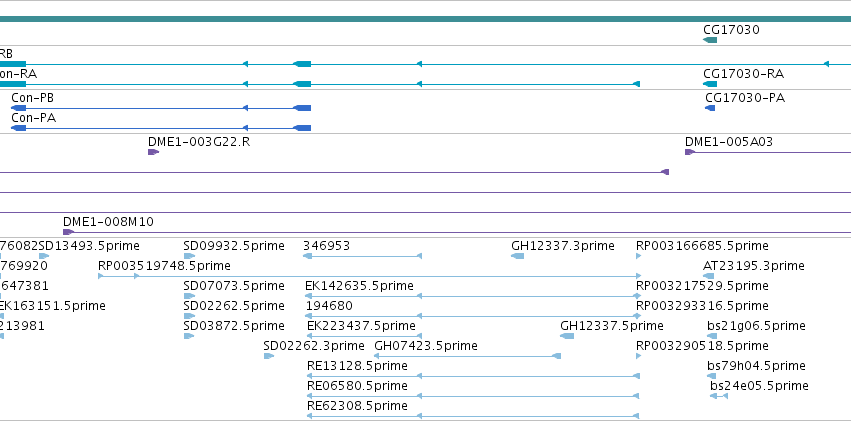Viewport: 851px width, 421px height.
Task: Select the bs21g06.5prime label
Action: [x=757, y=326]
